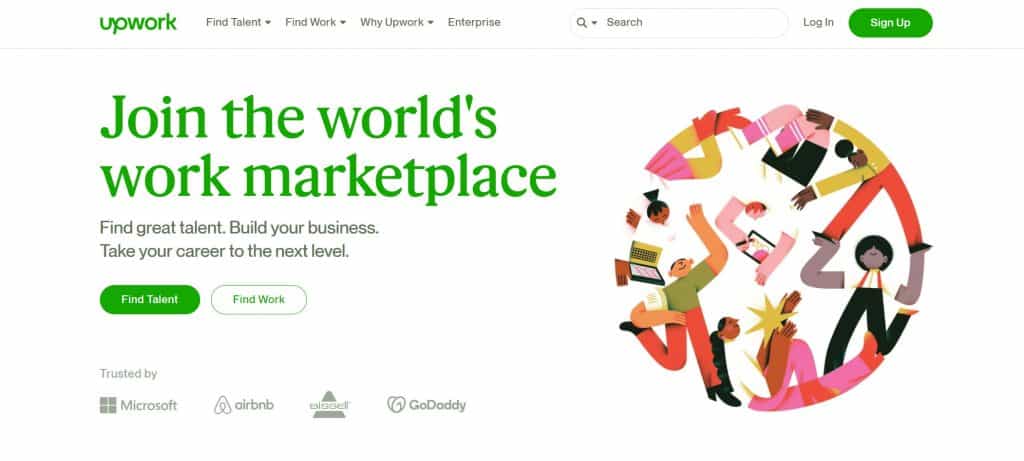Select Find Work in the navigation bar

[x=310, y=22]
